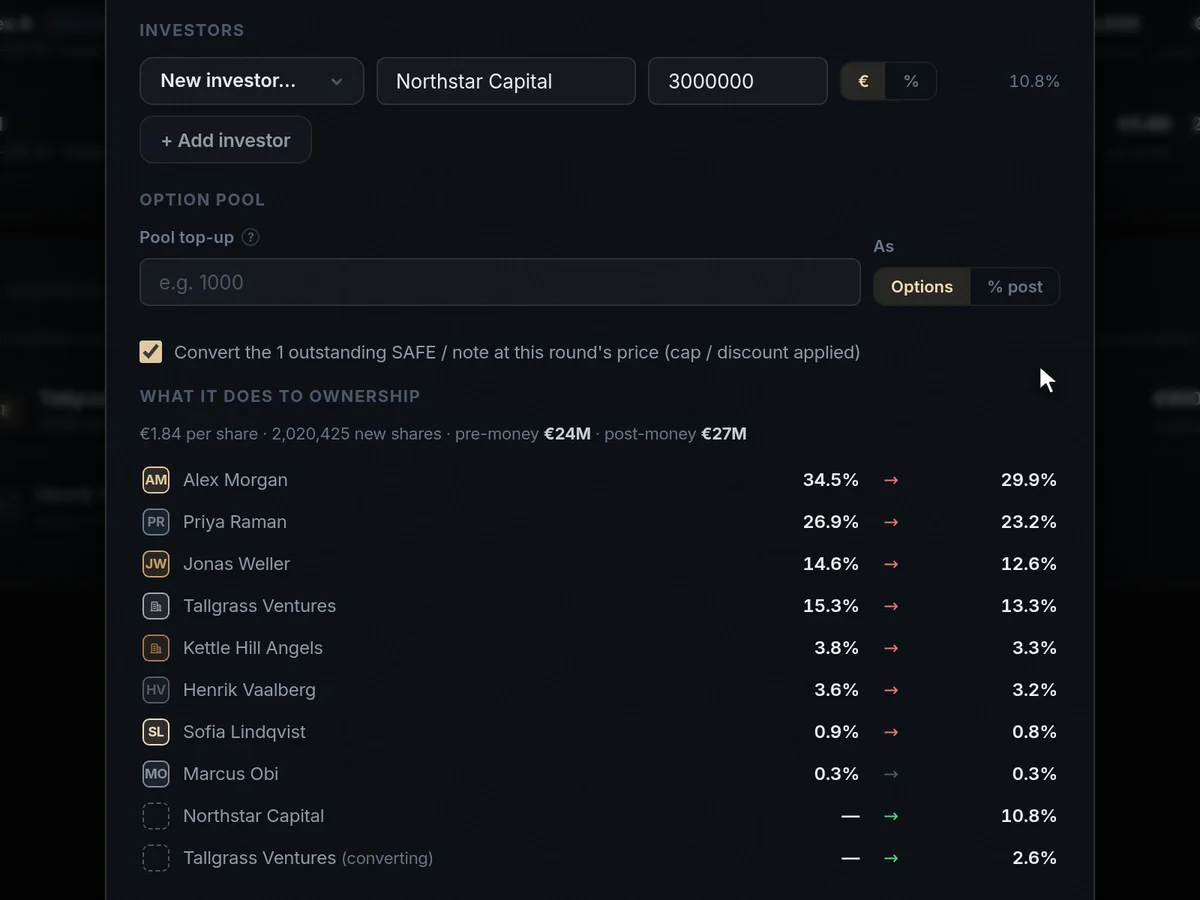Click the dashed placeholder icon beside Northstar Capital
Image resolution: width=1200 pixels, height=900 pixels.
coord(156,816)
